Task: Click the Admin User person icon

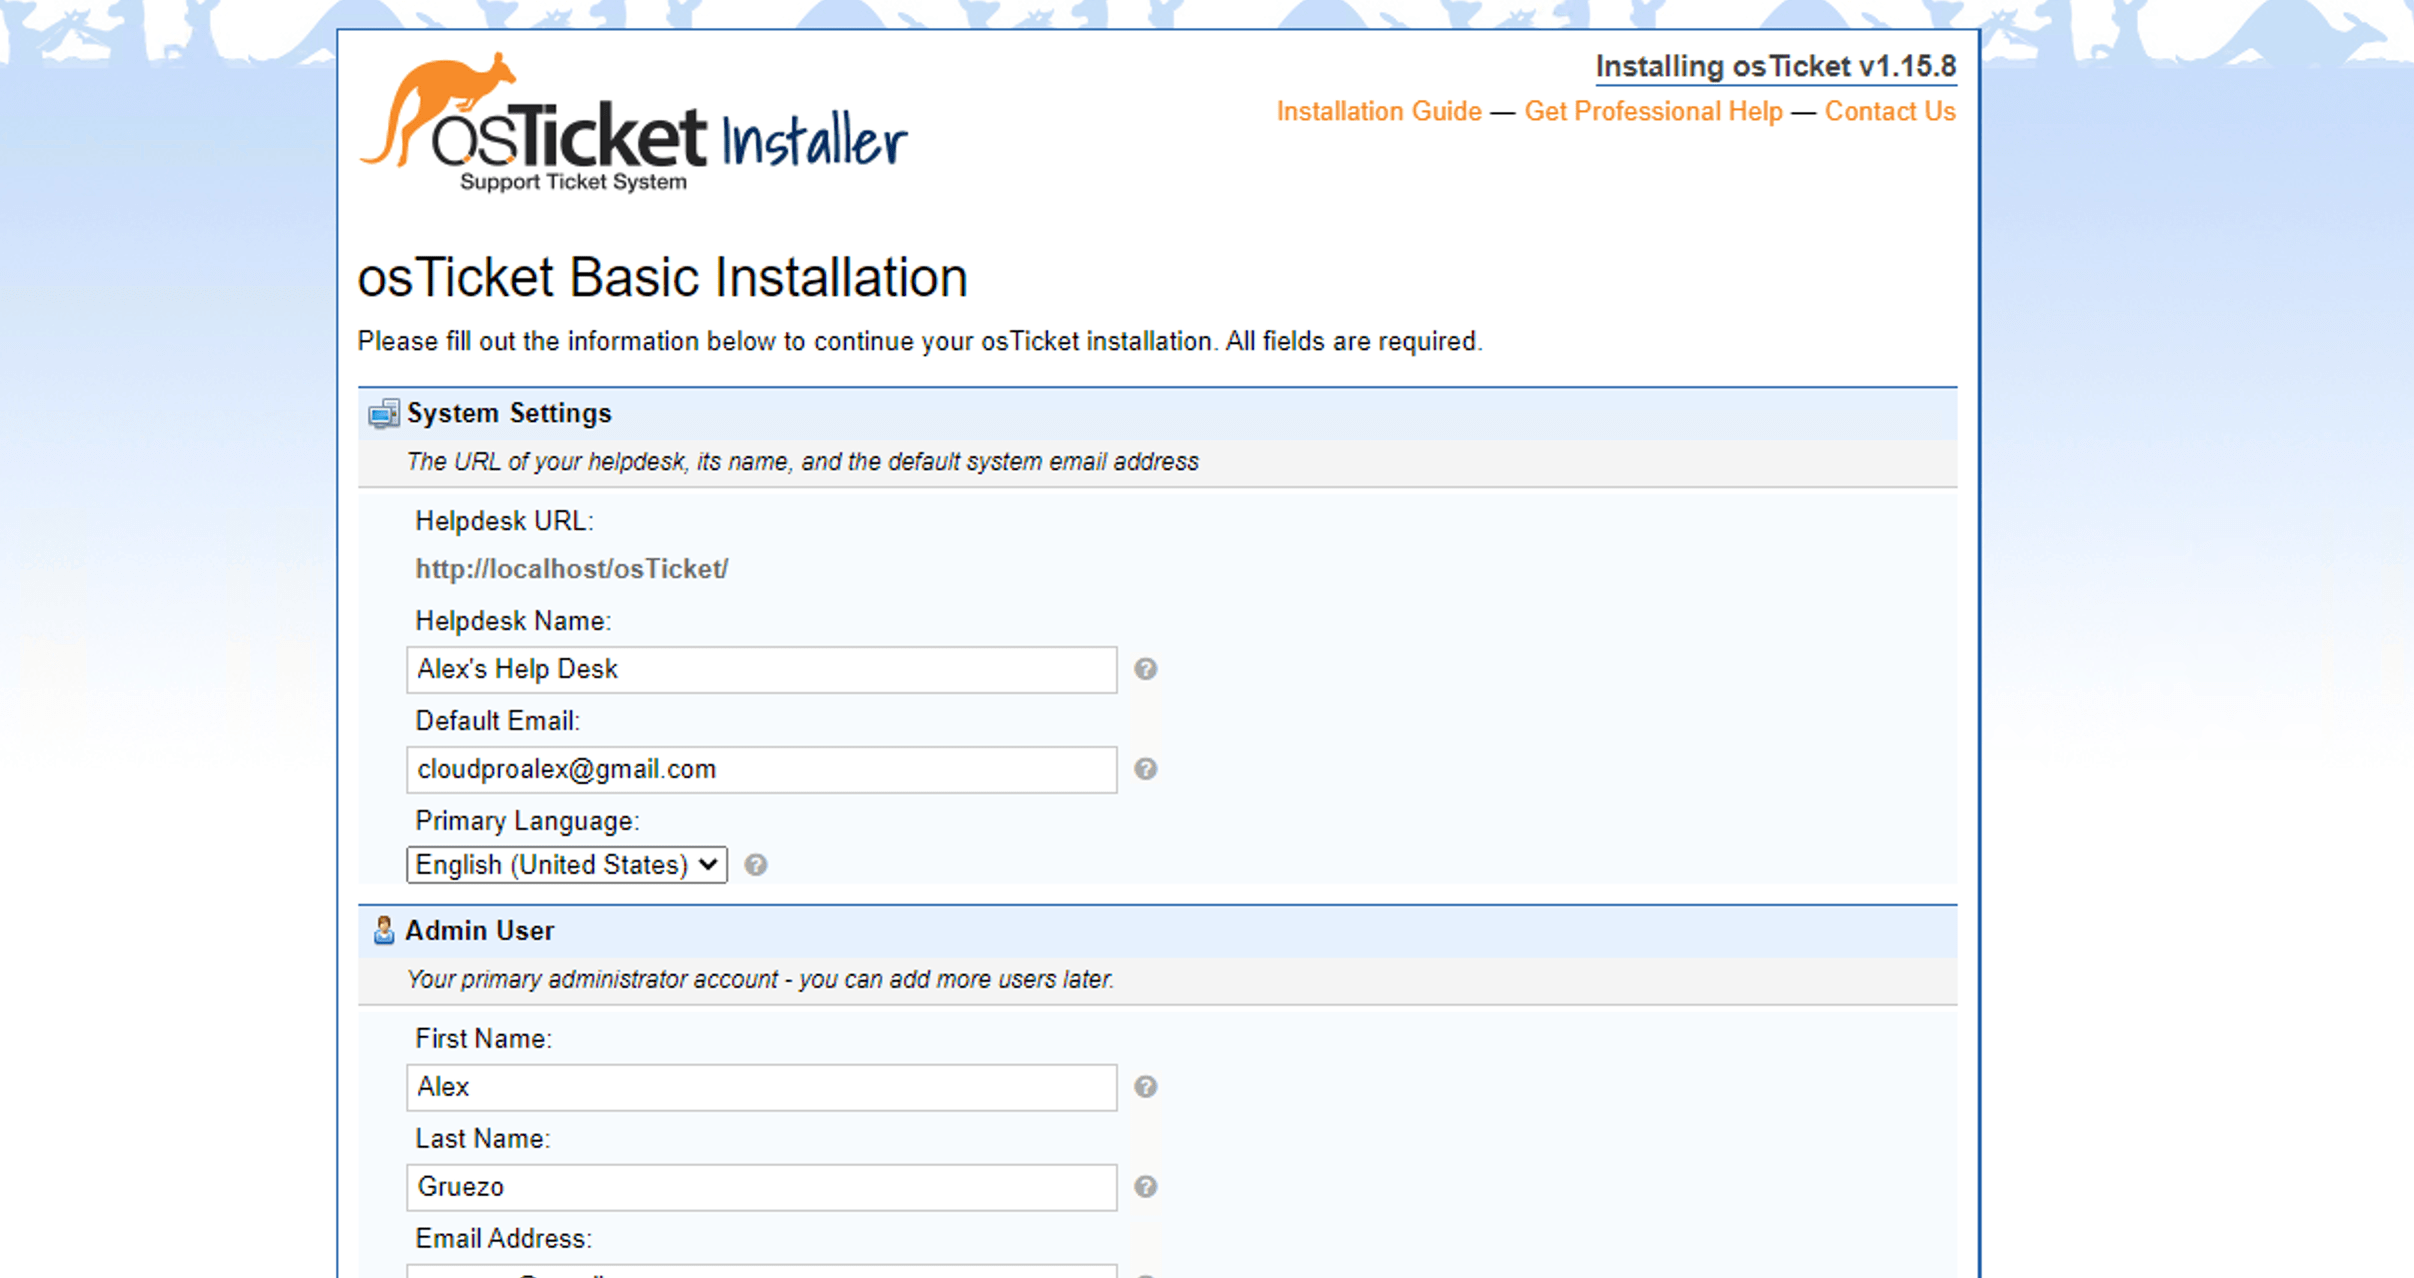Action: pos(383,931)
